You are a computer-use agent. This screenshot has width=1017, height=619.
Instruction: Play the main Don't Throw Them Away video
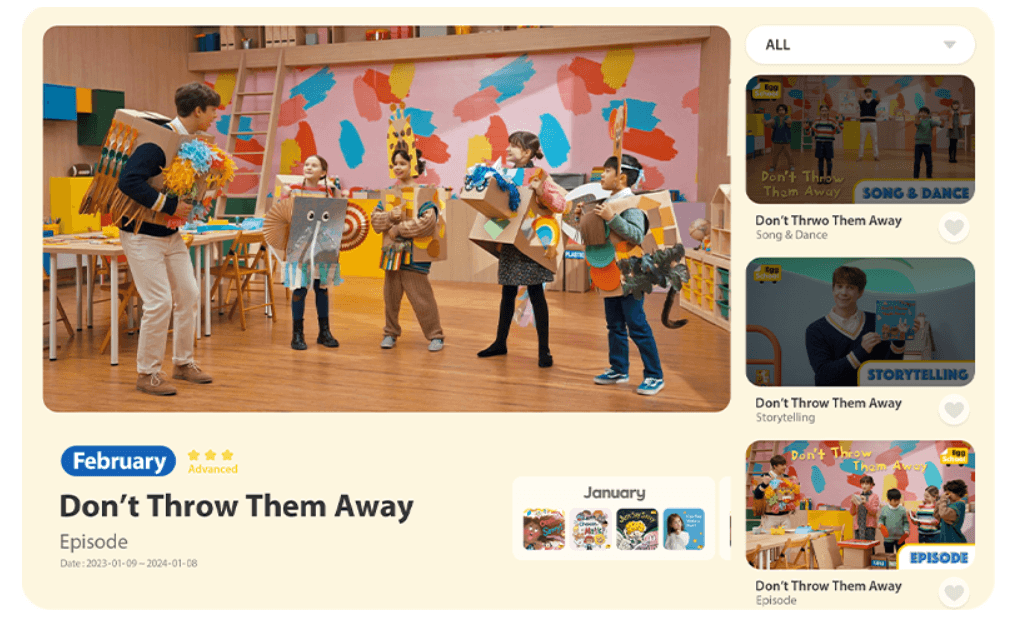tap(387, 219)
